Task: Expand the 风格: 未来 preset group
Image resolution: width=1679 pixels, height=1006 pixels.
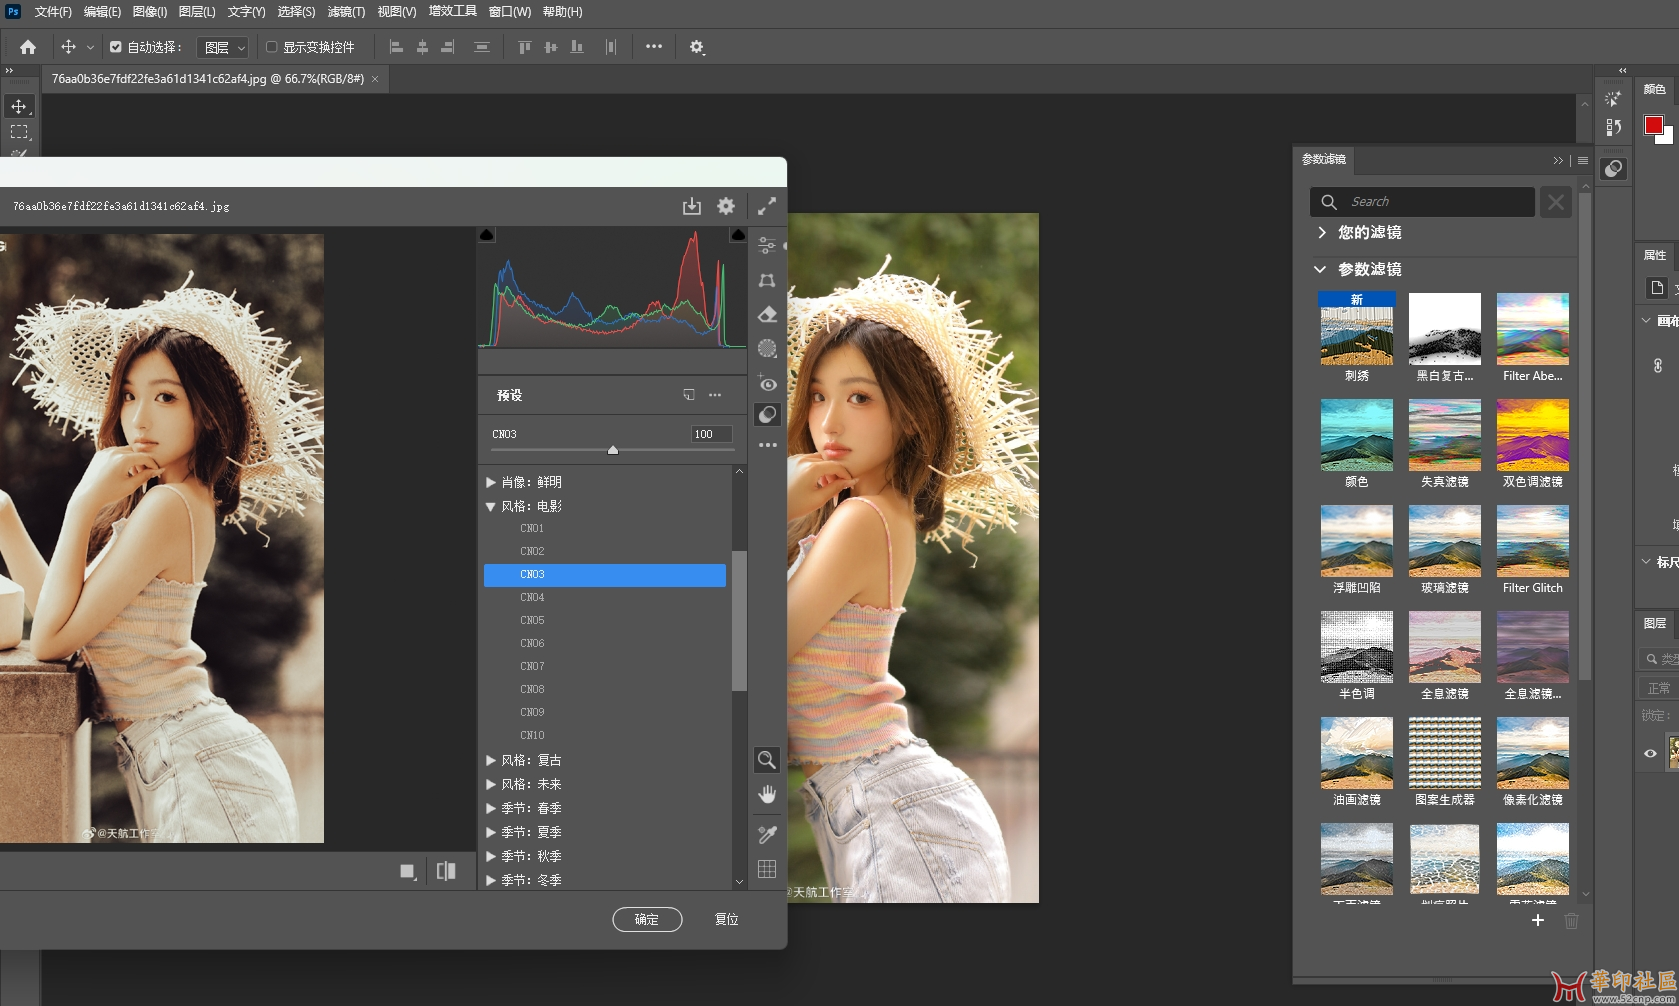Action: tap(491, 784)
